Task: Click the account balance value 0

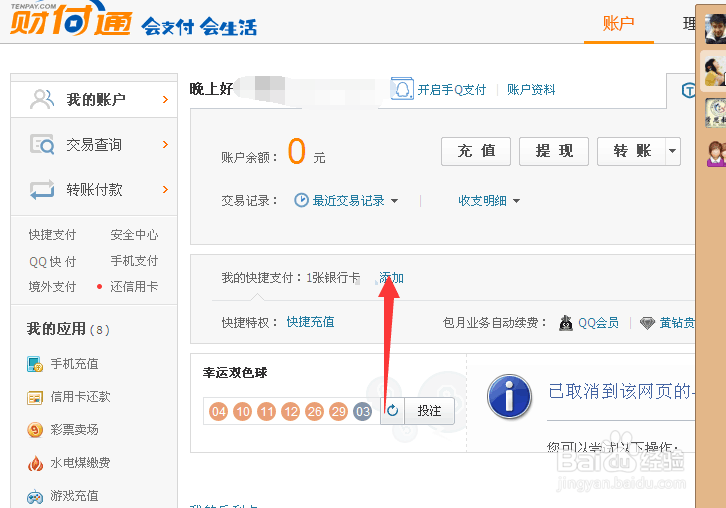Action: [297, 151]
